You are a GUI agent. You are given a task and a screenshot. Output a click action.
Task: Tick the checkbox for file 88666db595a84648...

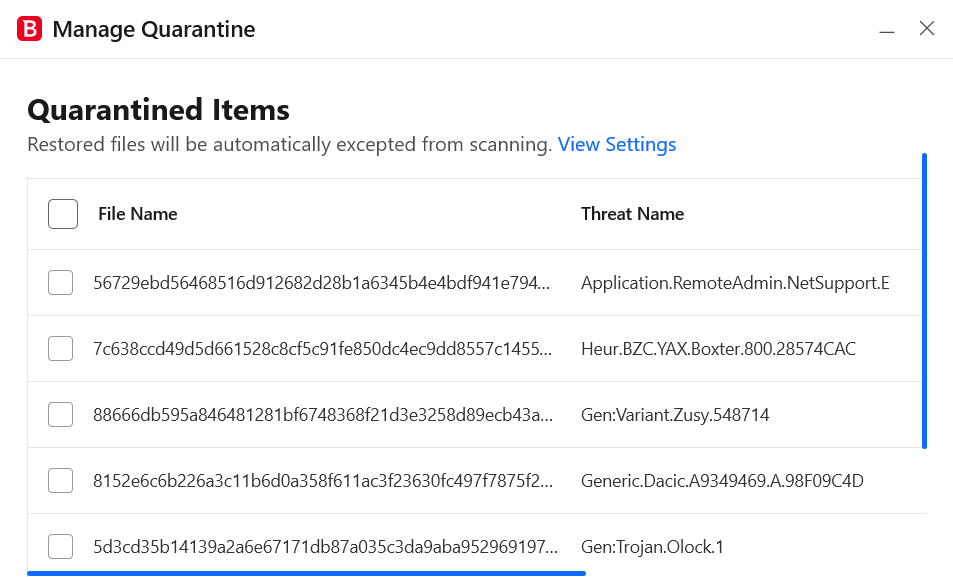click(x=61, y=415)
